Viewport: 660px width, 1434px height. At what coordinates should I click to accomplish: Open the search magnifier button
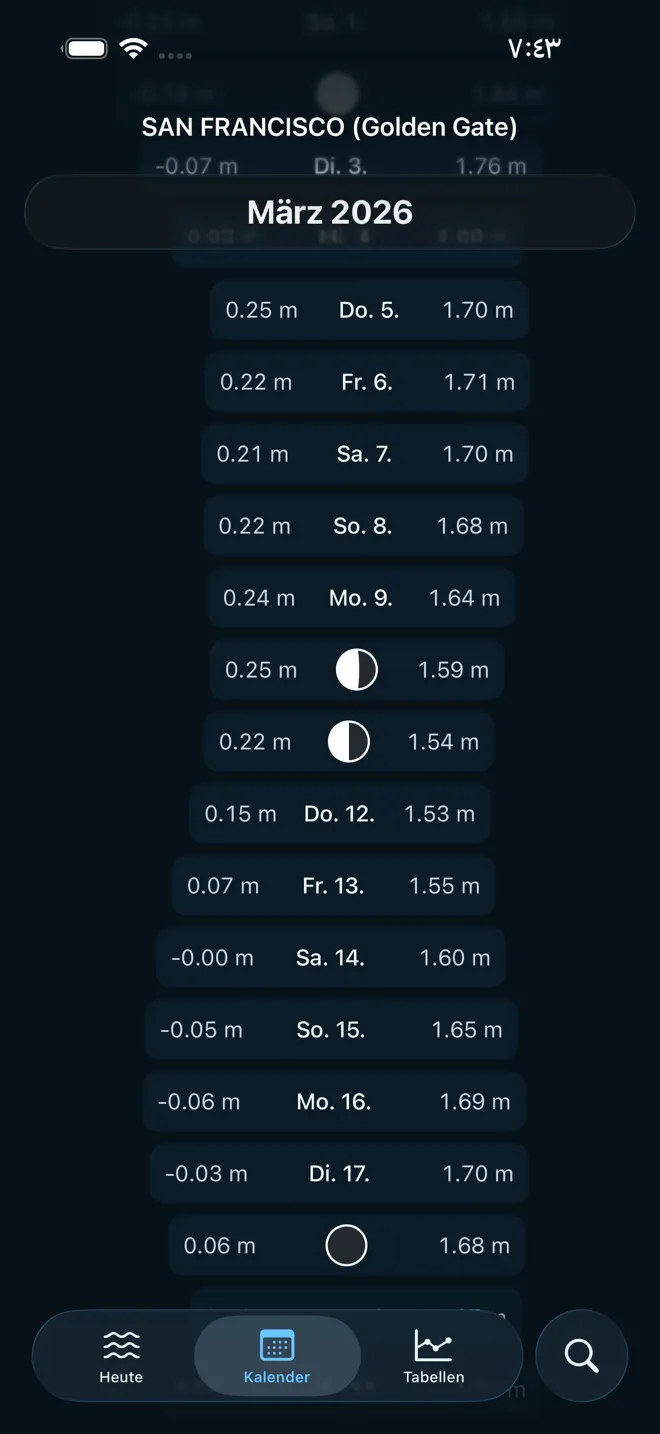(581, 1356)
